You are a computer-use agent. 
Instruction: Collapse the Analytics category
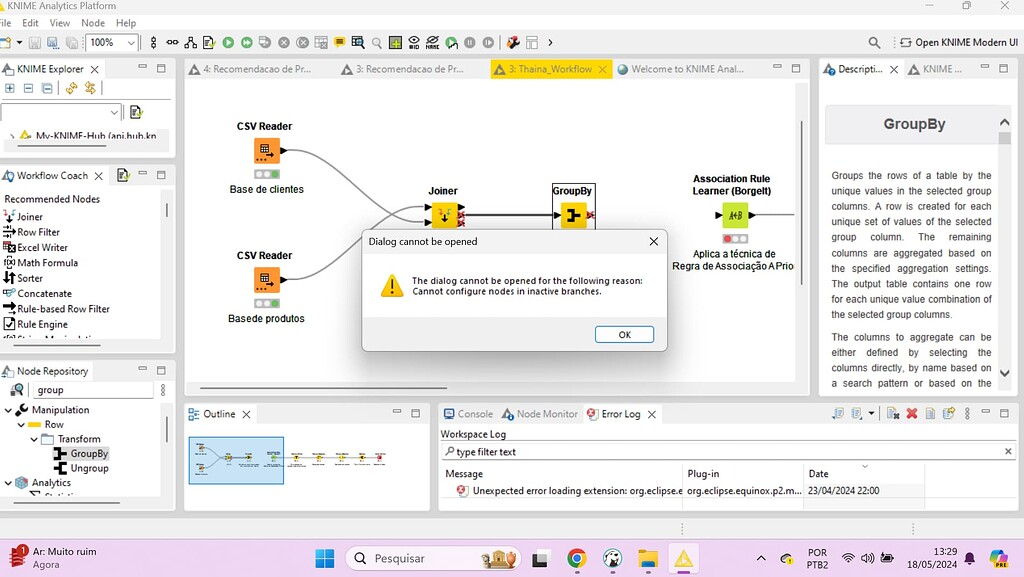click(8, 483)
